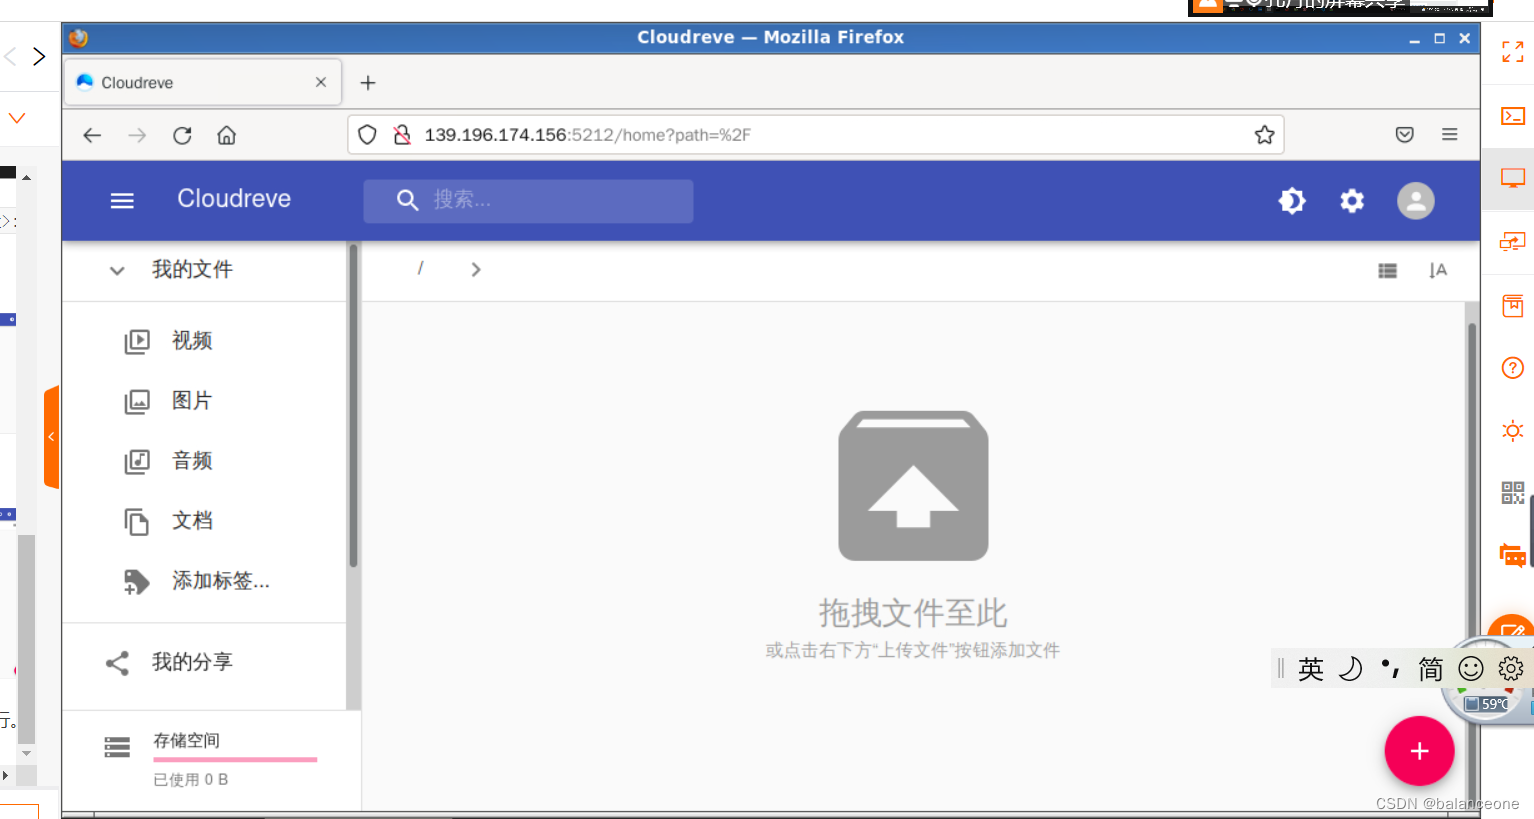
Task: Reload the page in Firefox
Action: pos(182,135)
